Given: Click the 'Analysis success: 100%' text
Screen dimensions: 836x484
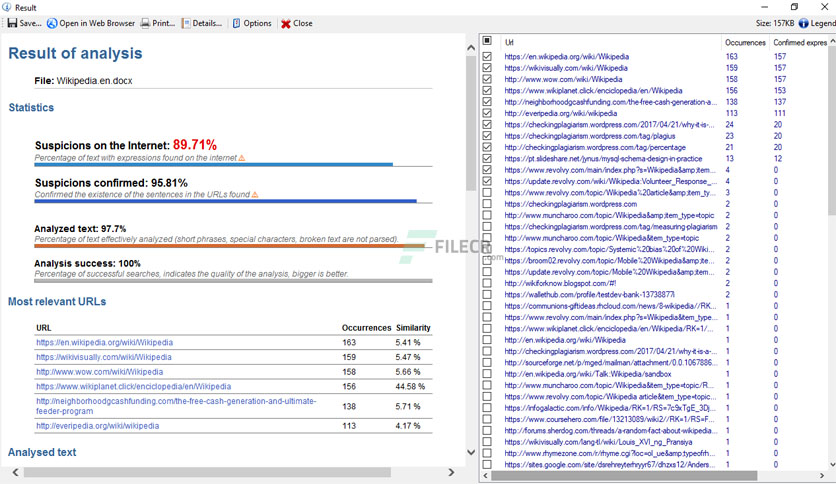Looking at the screenshot, I should (87, 263).
